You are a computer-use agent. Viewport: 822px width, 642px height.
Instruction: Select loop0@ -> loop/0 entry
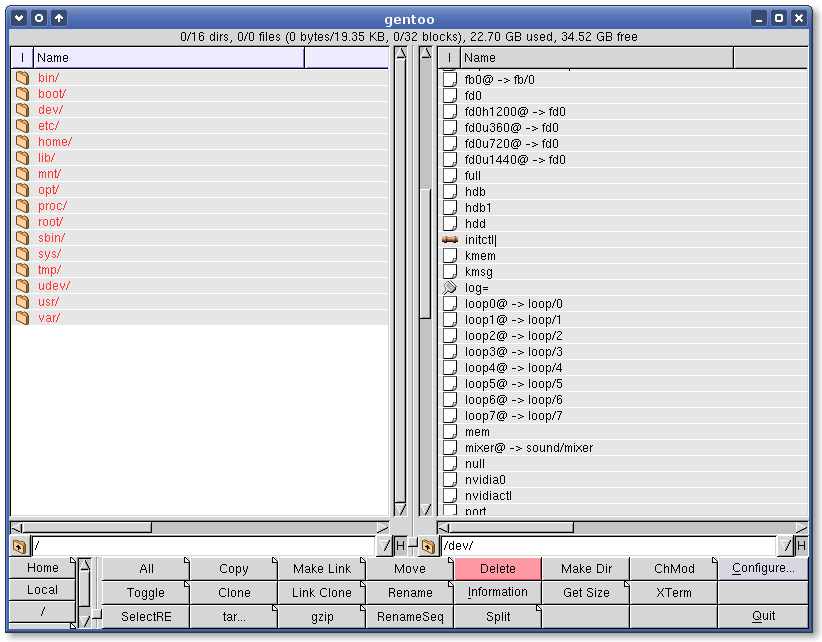[x=623, y=303]
